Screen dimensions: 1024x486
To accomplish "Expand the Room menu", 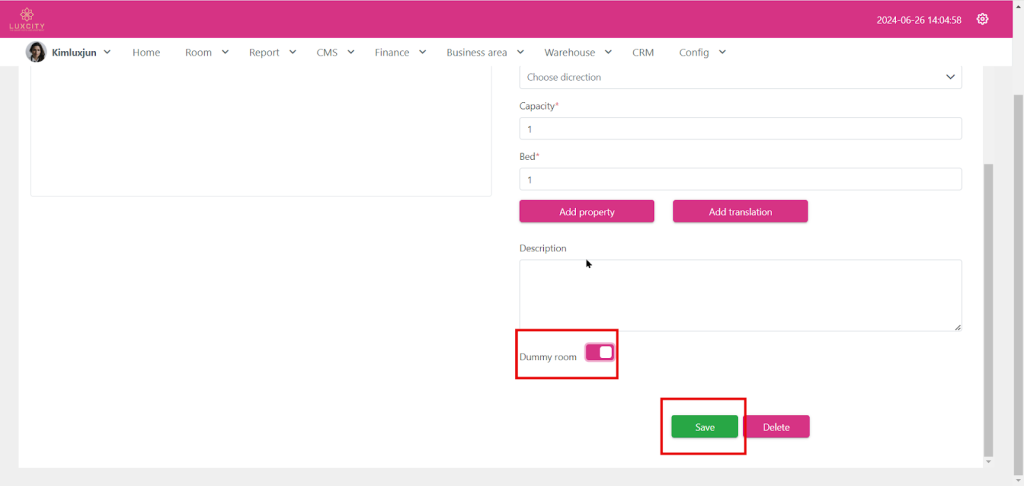I will pyautogui.click(x=206, y=52).
